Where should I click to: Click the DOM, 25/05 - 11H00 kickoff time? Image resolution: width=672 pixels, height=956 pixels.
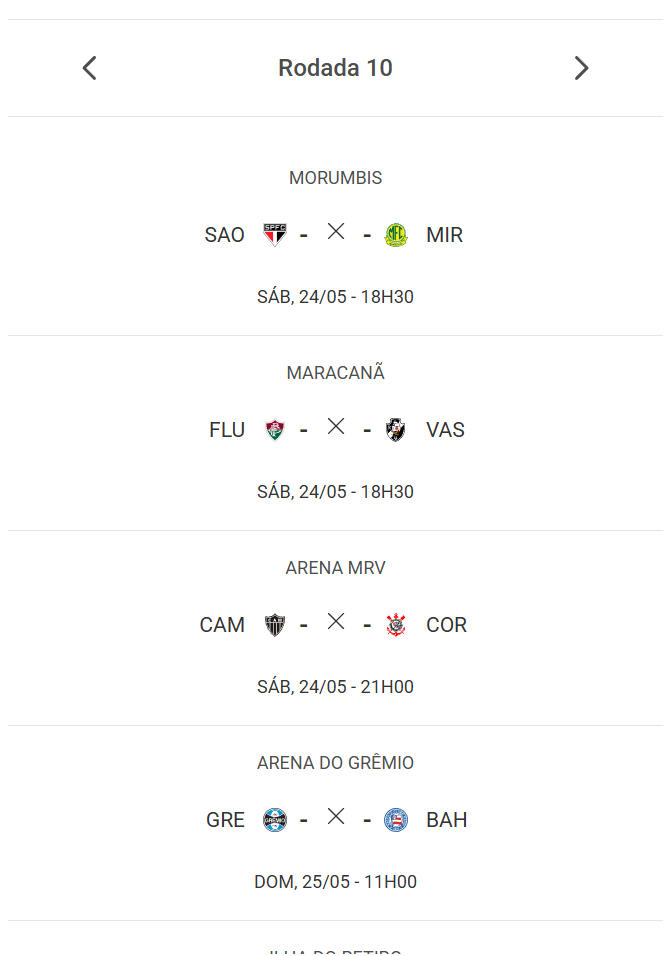coord(335,882)
